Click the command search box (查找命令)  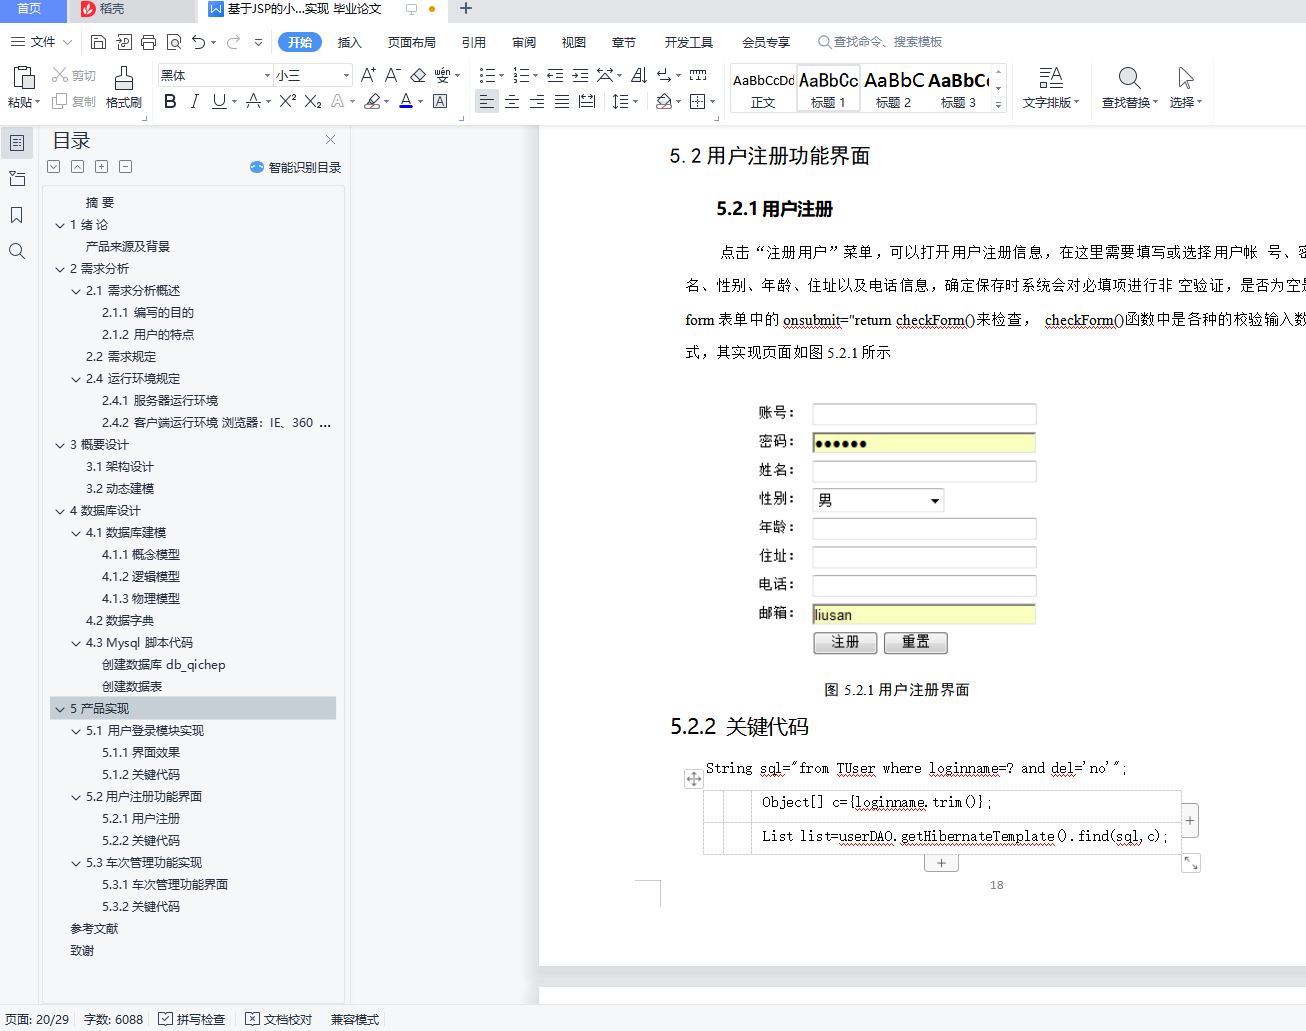[x=880, y=42]
